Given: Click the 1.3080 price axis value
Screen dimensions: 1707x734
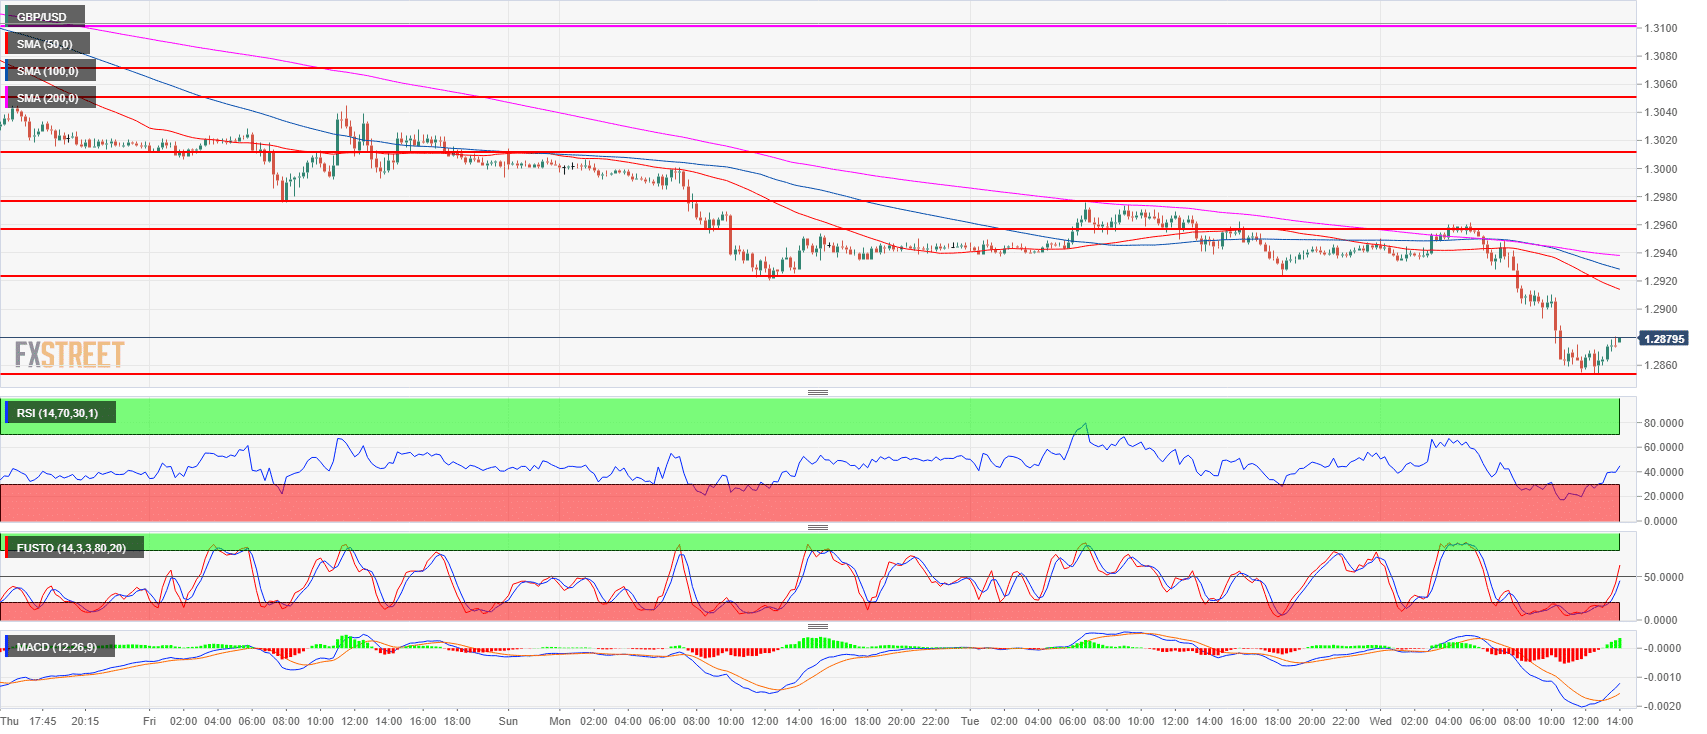Looking at the screenshot, I should coord(1661,57).
